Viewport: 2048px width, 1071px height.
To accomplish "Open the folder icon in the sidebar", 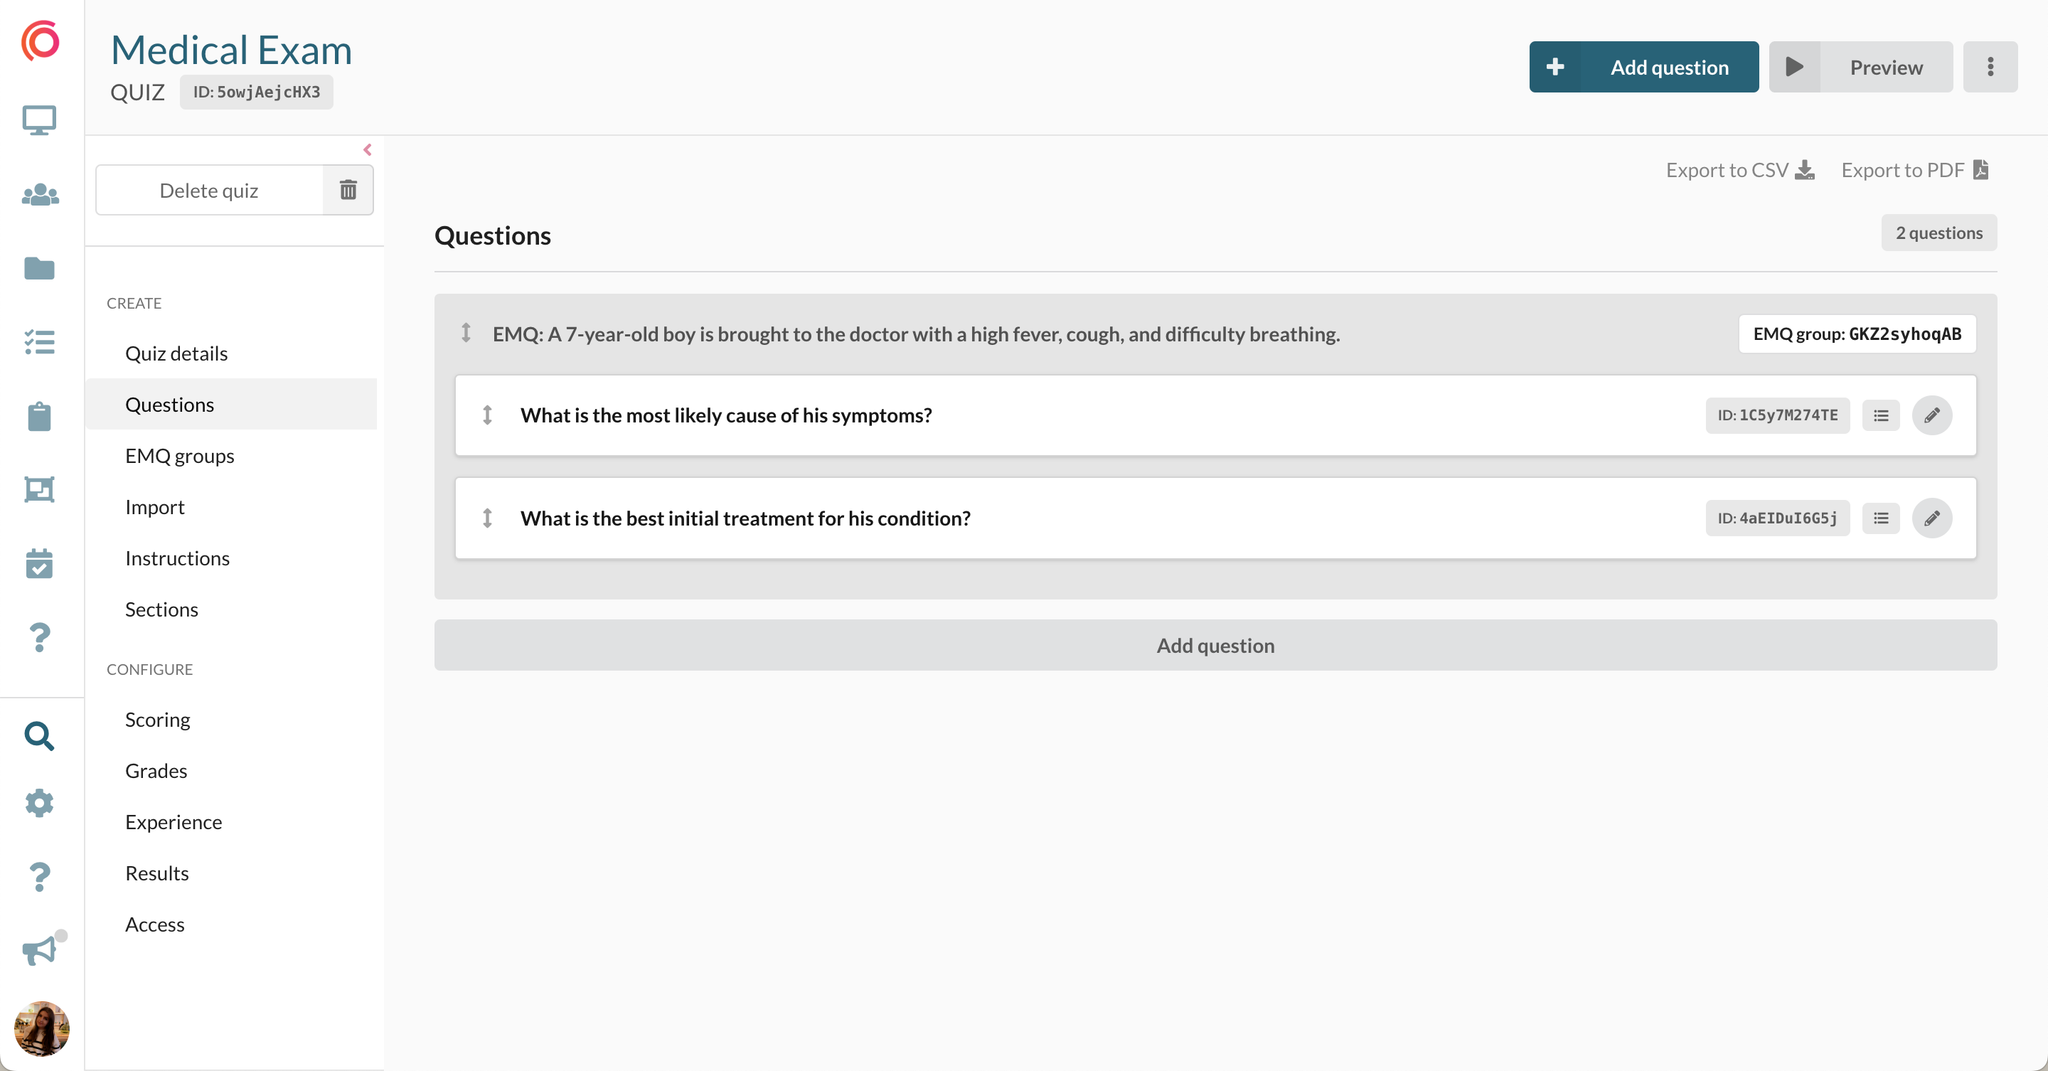I will click(40, 268).
